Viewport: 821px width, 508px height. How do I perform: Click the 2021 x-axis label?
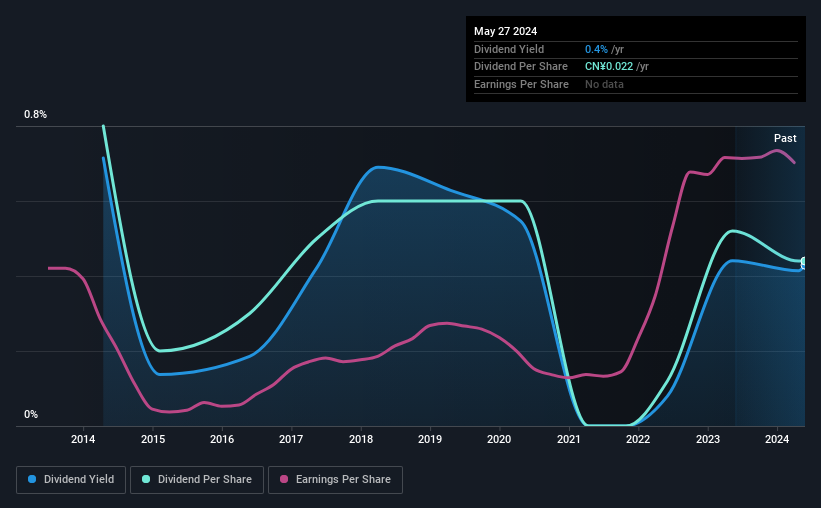[569, 439]
